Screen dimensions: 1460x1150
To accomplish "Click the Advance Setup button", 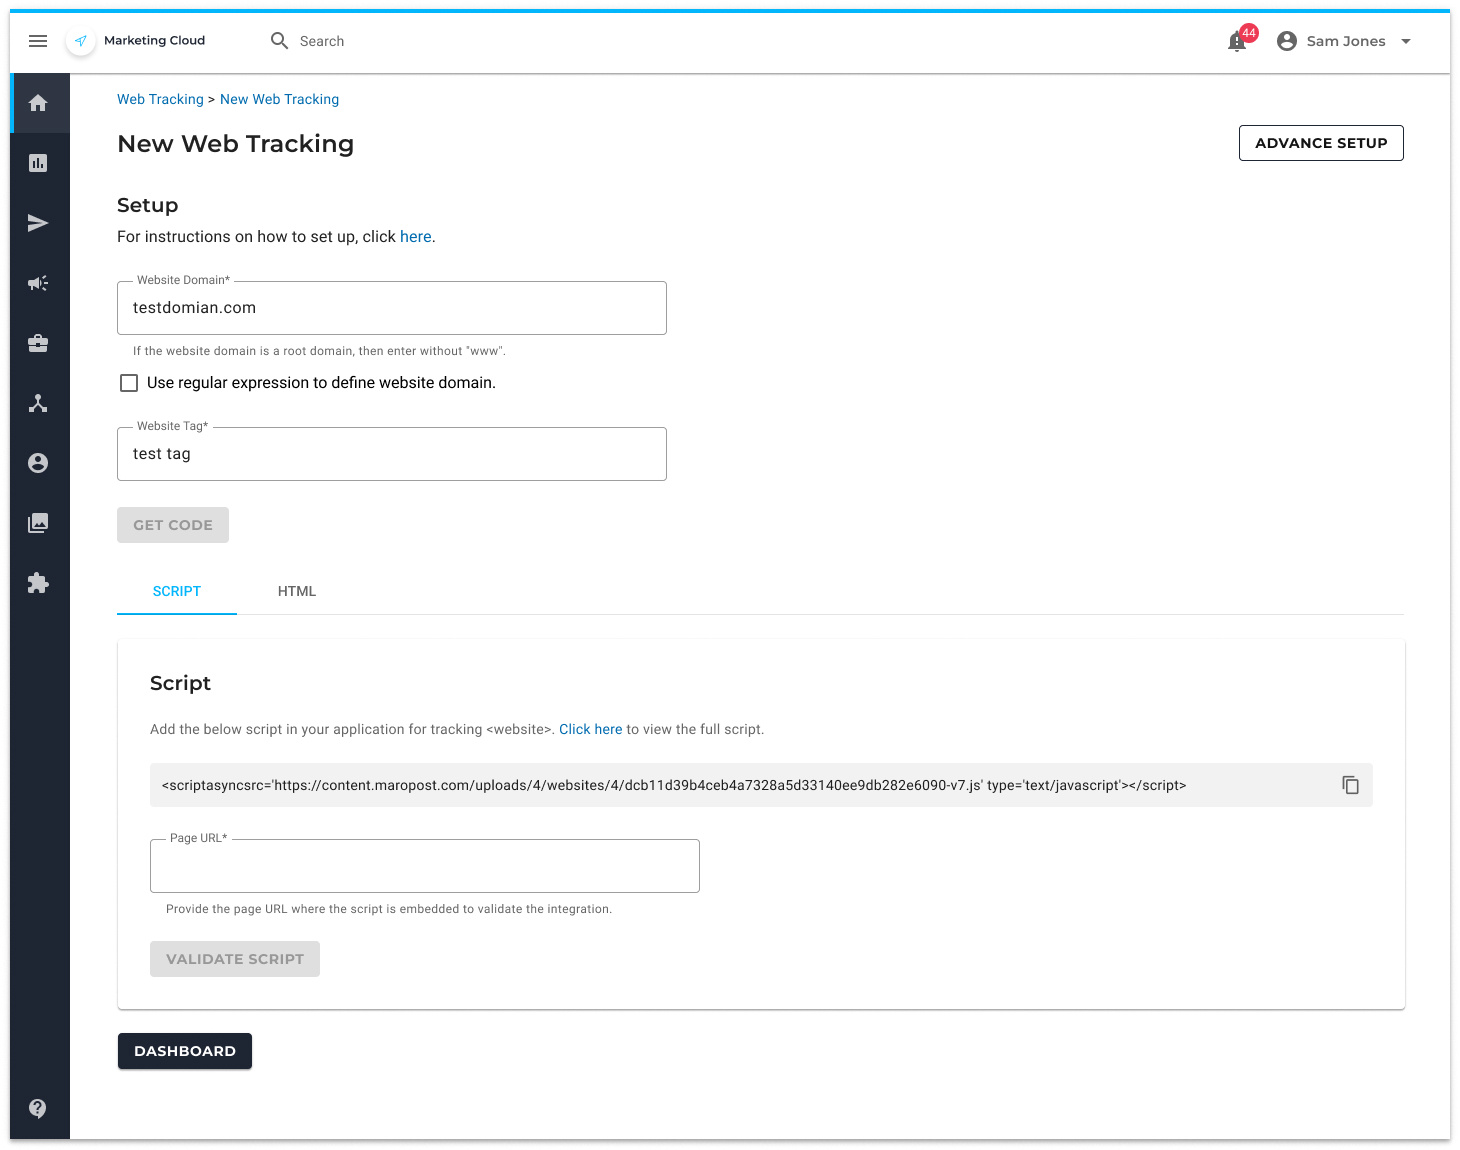I will click(x=1321, y=143).
